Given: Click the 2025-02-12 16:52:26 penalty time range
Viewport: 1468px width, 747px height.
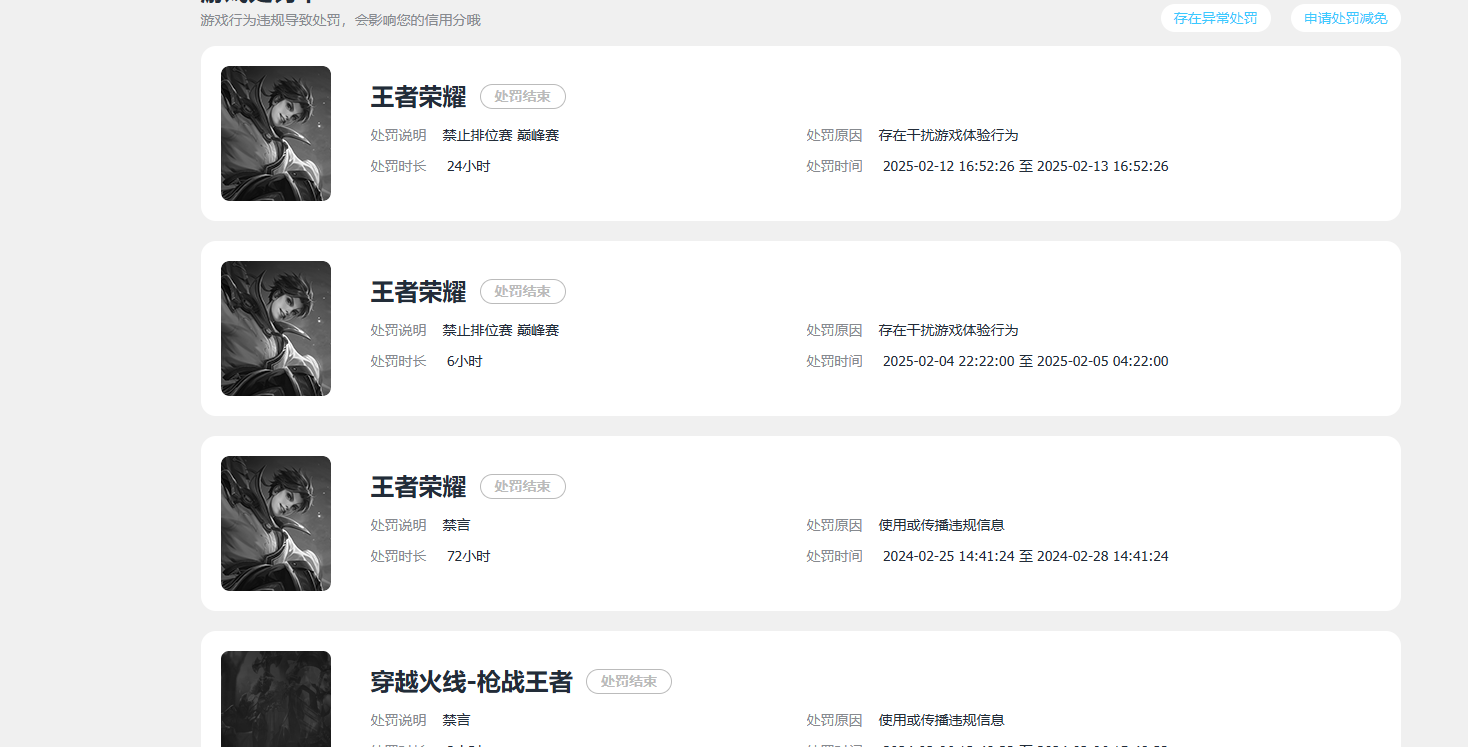Looking at the screenshot, I should tap(1026, 166).
